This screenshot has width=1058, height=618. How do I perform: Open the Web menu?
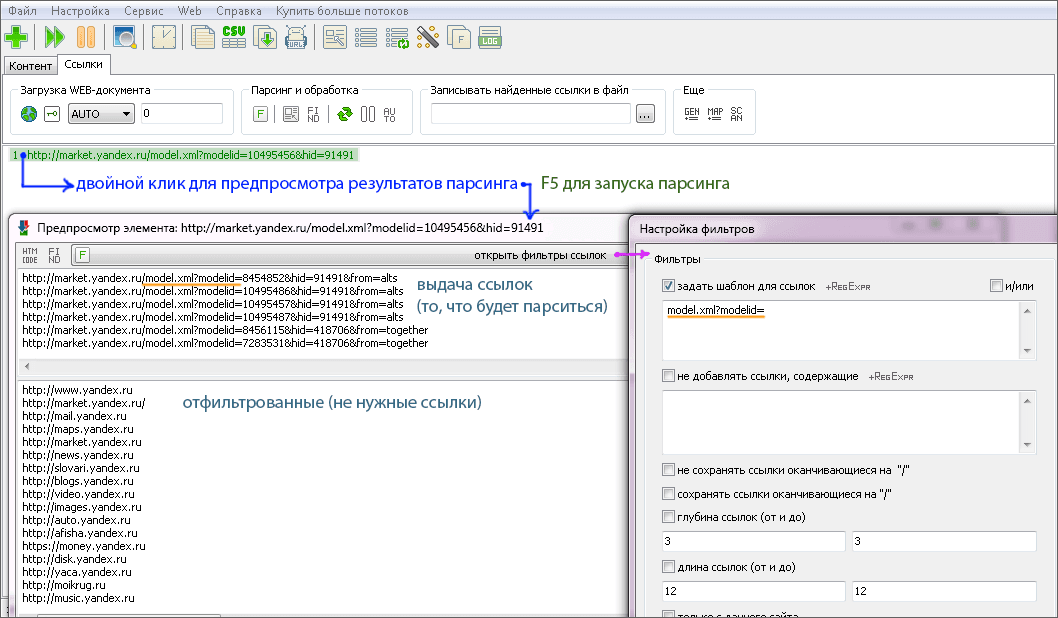[x=190, y=11]
